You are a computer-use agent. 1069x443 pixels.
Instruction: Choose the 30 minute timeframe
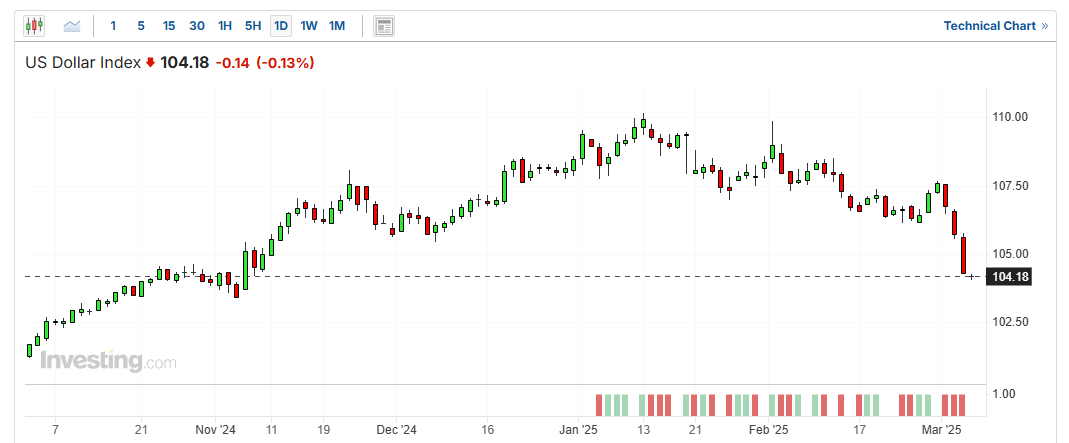coord(197,26)
